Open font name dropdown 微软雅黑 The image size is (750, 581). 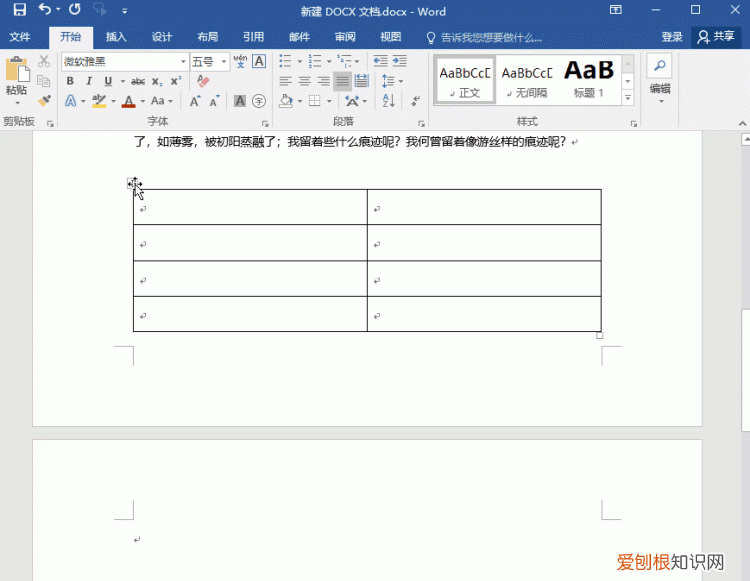pos(183,62)
